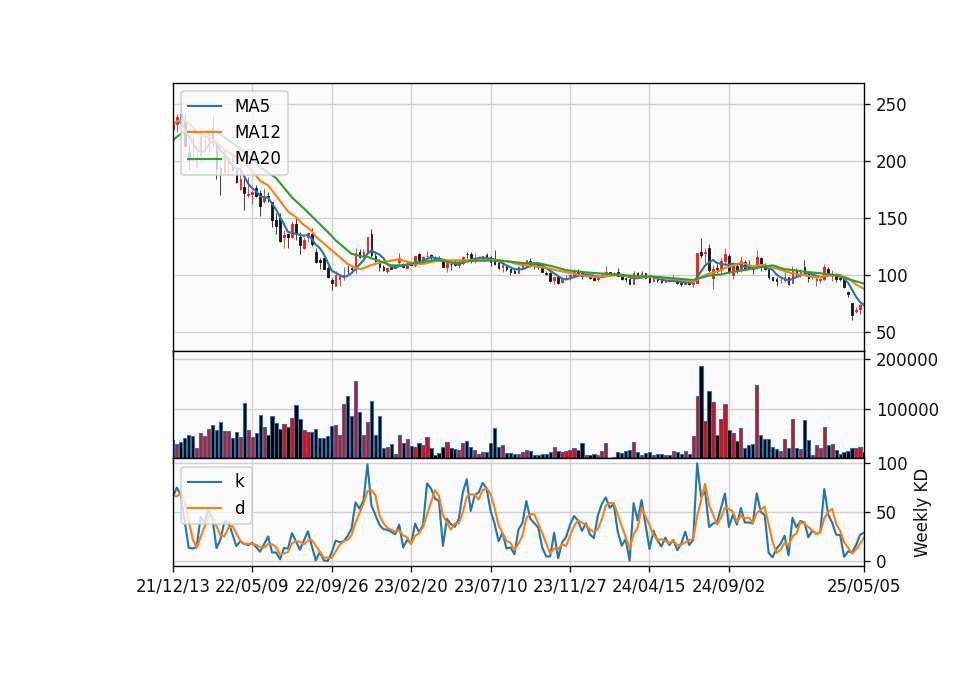Click the 150 price axis label
The width and height of the screenshot is (960, 690).
891,219
